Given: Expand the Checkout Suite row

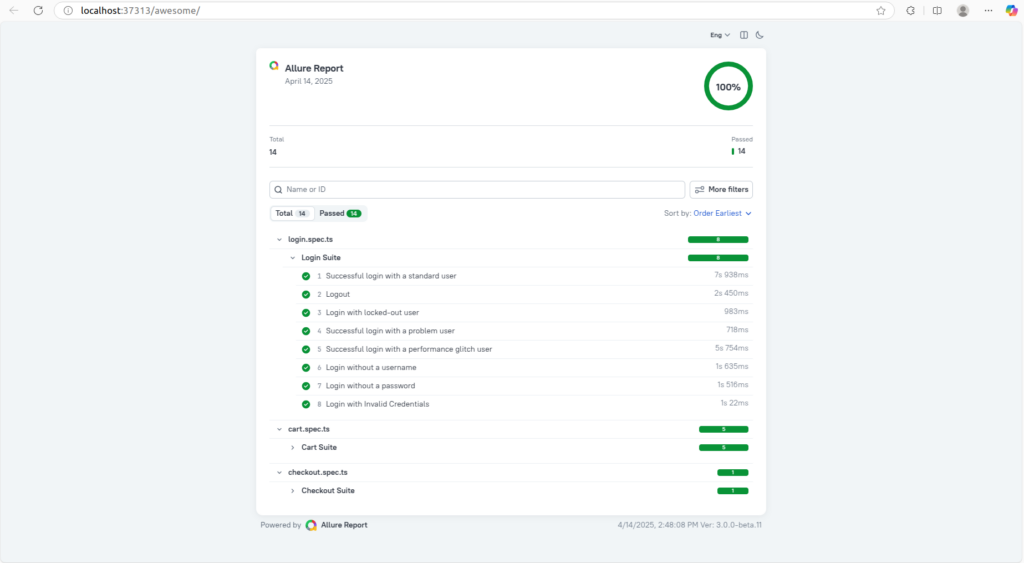Looking at the screenshot, I should point(293,491).
